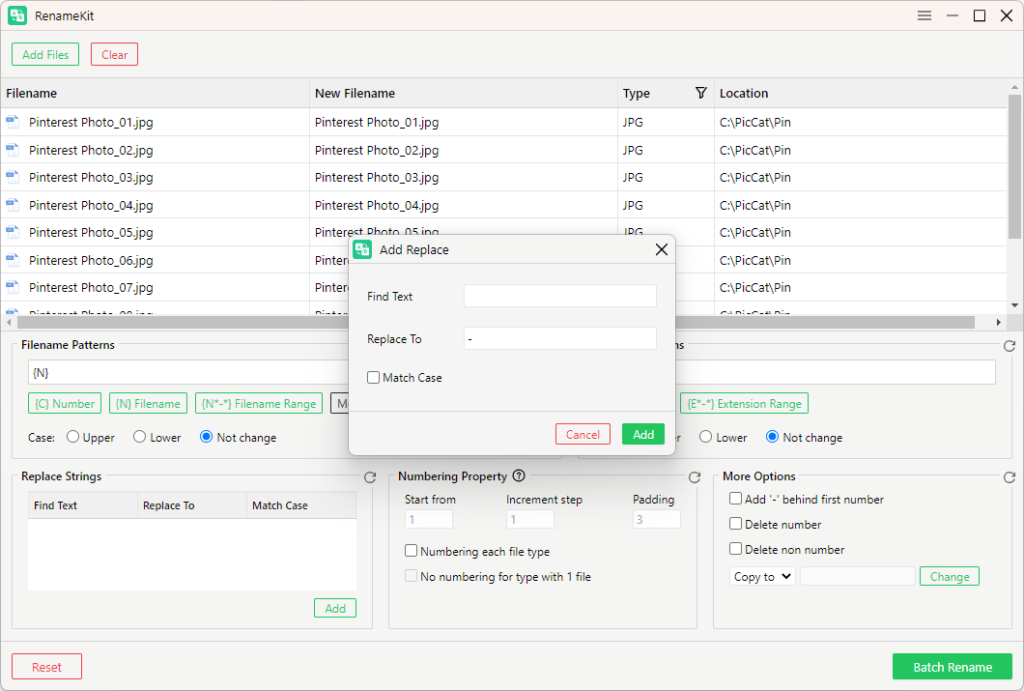Click the Type column filter icon
The height and width of the screenshot is (691, 1024).
701,93
